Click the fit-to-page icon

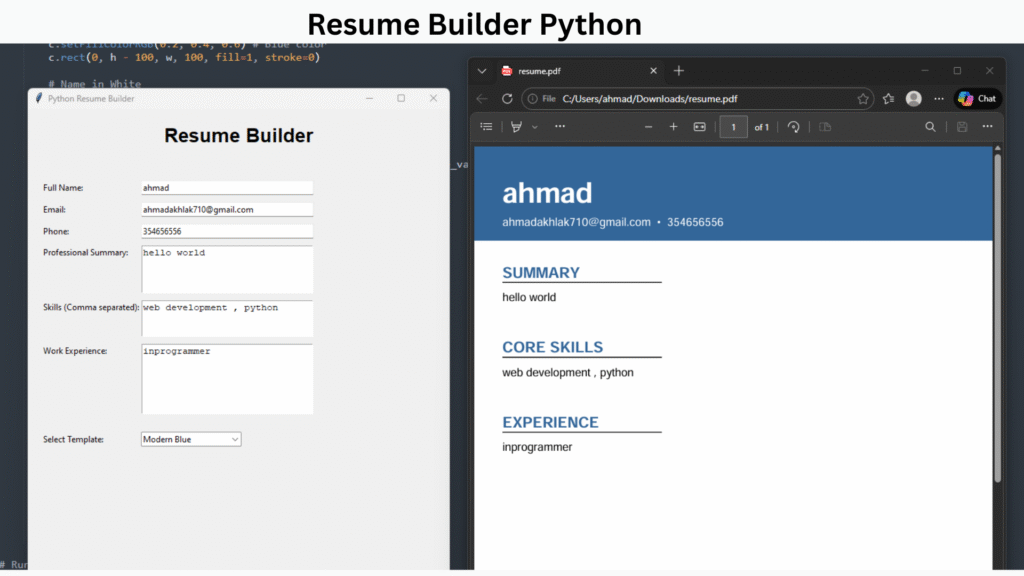(x=699, y=127)
